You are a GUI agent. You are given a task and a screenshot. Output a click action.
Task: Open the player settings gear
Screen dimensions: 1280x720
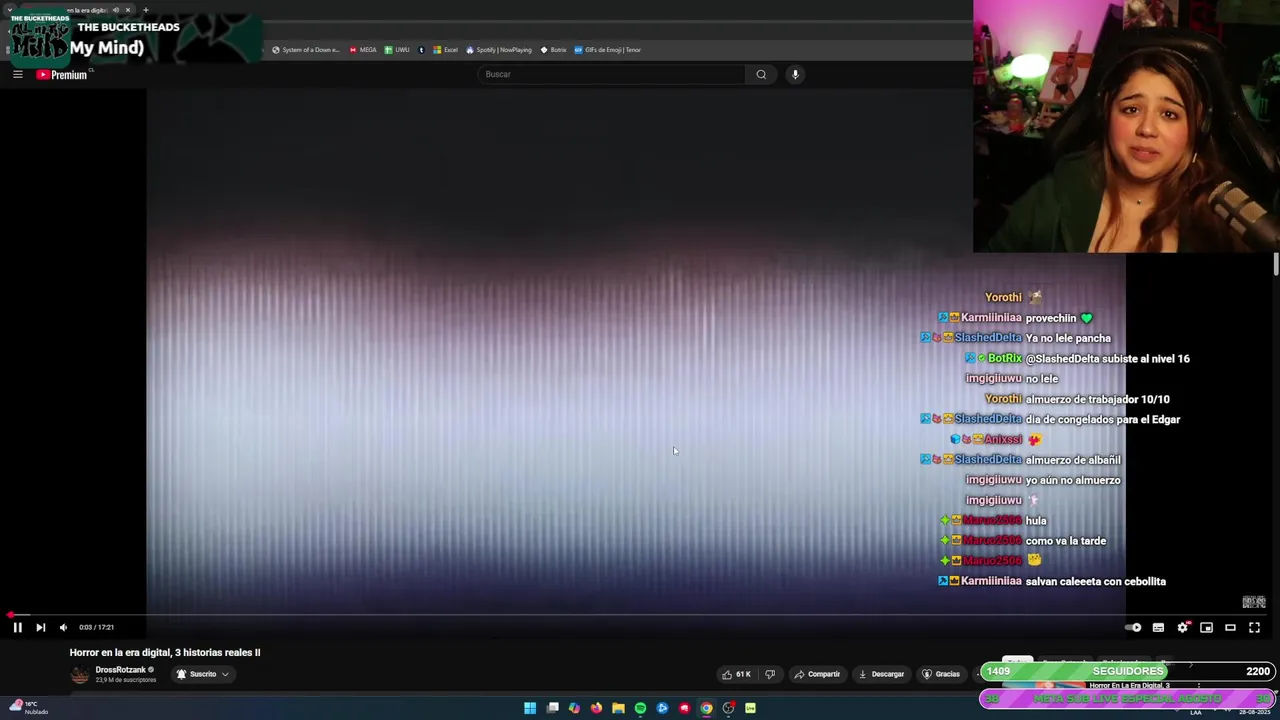pyautogui.click(x=1182, y=627)
